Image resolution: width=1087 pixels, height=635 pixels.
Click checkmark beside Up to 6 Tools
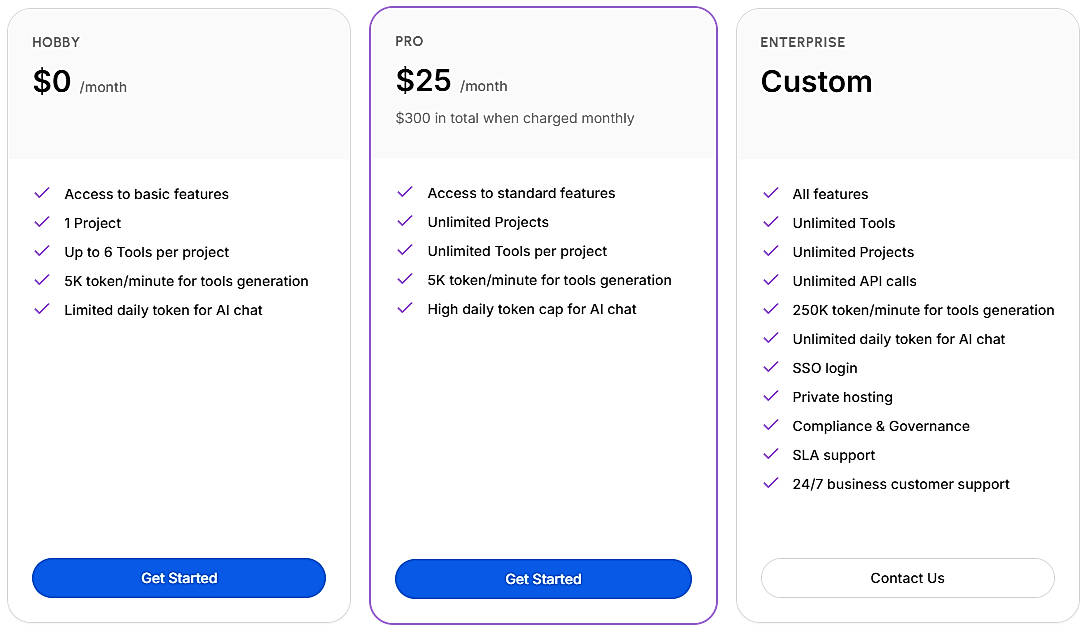click(42, 251)
